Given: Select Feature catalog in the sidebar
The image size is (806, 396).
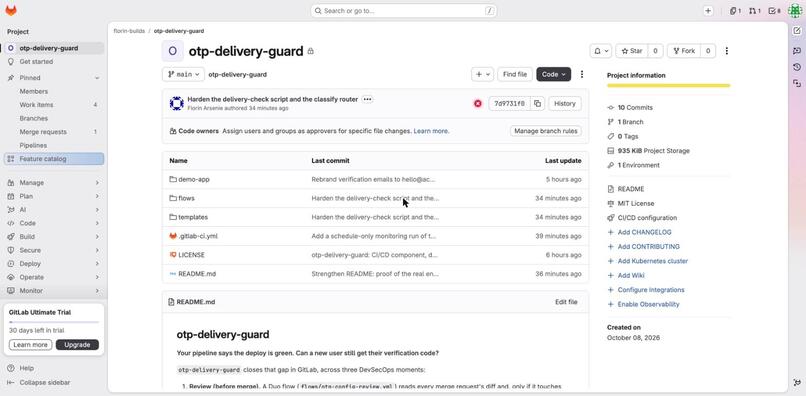Looking at the screenshot, I should [53, 159].
